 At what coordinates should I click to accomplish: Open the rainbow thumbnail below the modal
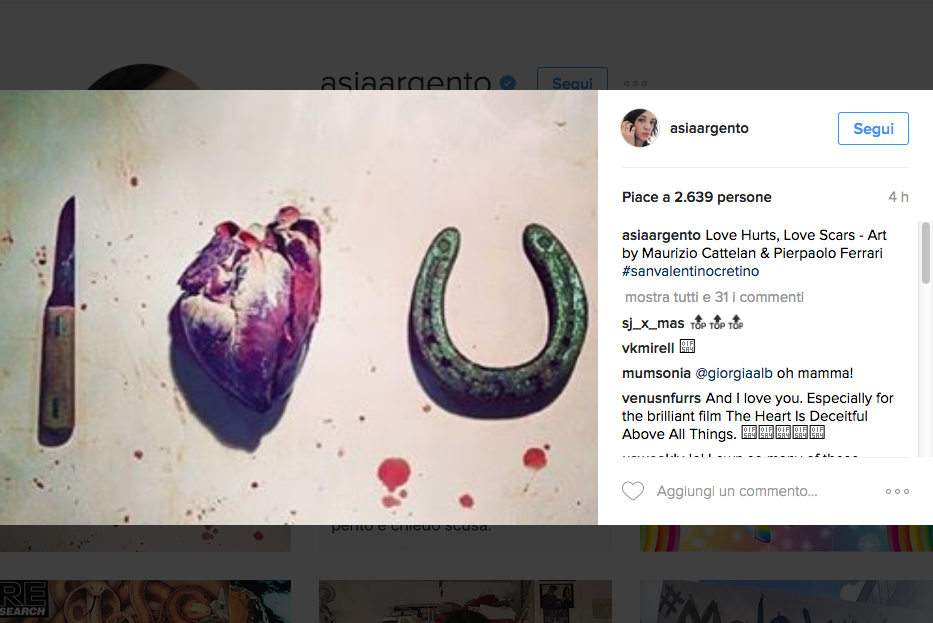pyautogui.click(x=785, y=537)
